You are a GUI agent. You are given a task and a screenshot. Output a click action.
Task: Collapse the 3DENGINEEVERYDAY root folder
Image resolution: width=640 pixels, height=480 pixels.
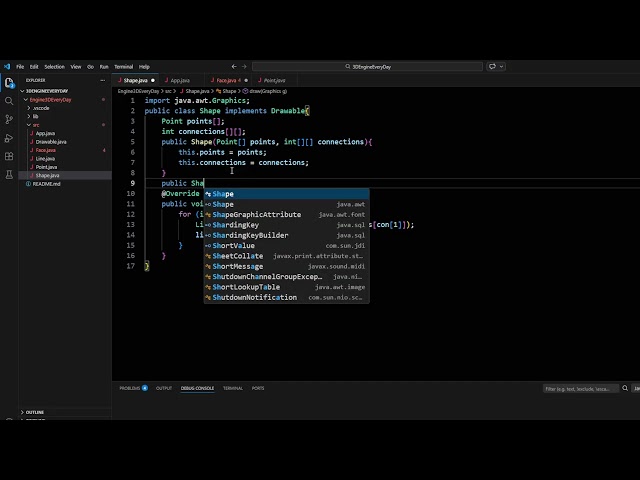[45, 91]
